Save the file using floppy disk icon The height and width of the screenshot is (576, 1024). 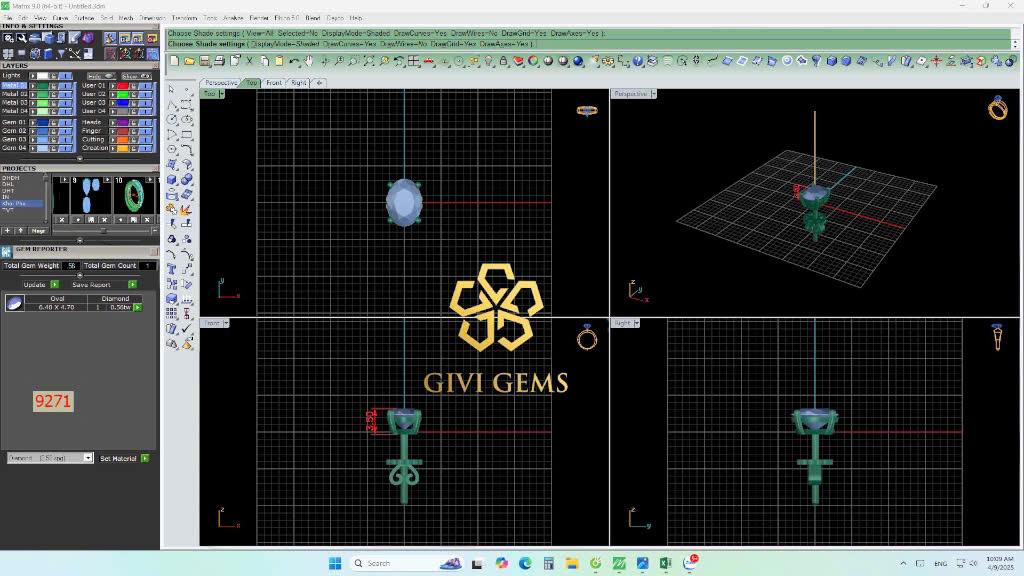click(x=204, y=61)
